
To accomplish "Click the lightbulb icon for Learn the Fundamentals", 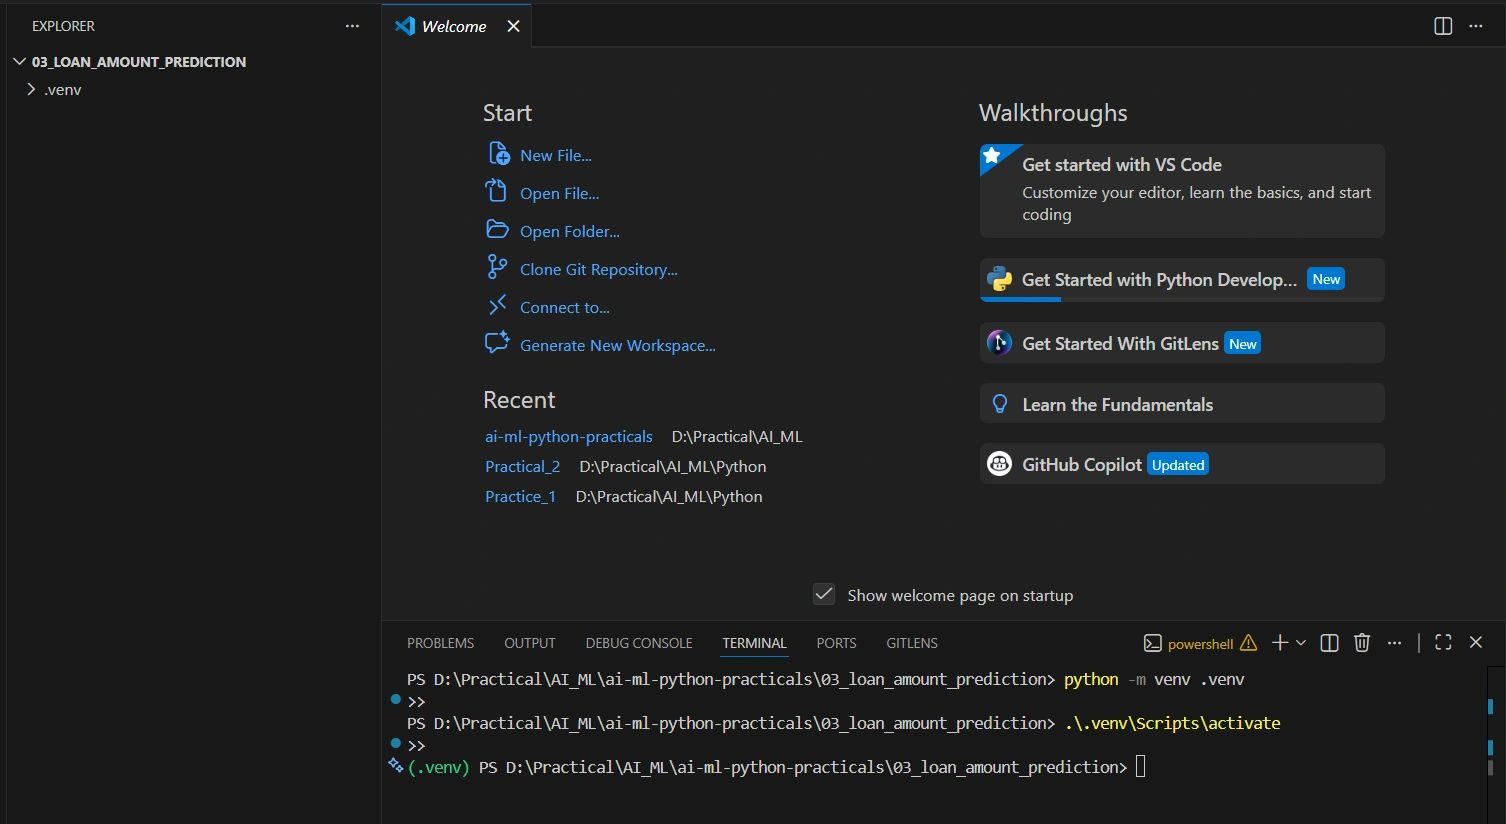I will (999, 404).
